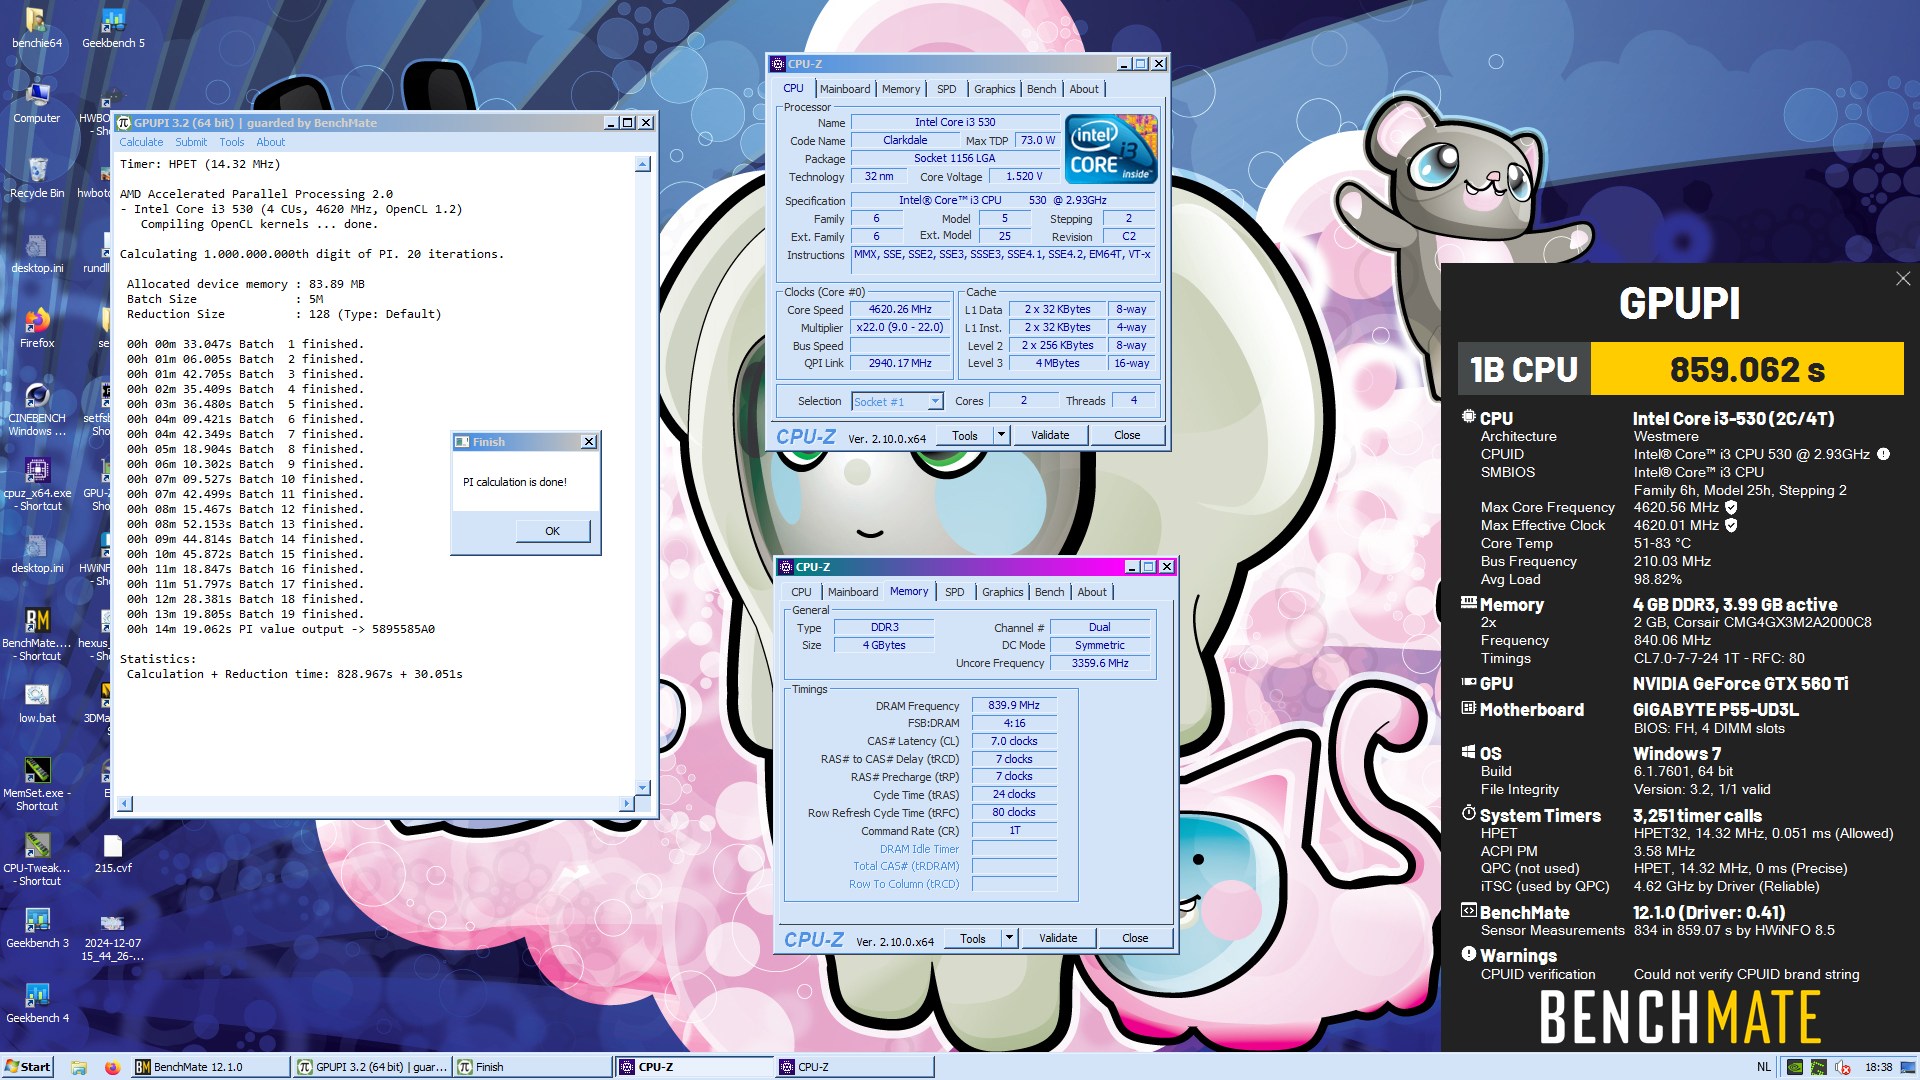Click the Intel Core i3 logo in CPU-Z
The width and height of the screenshot is (1920, 1080).
[1111, 149]
